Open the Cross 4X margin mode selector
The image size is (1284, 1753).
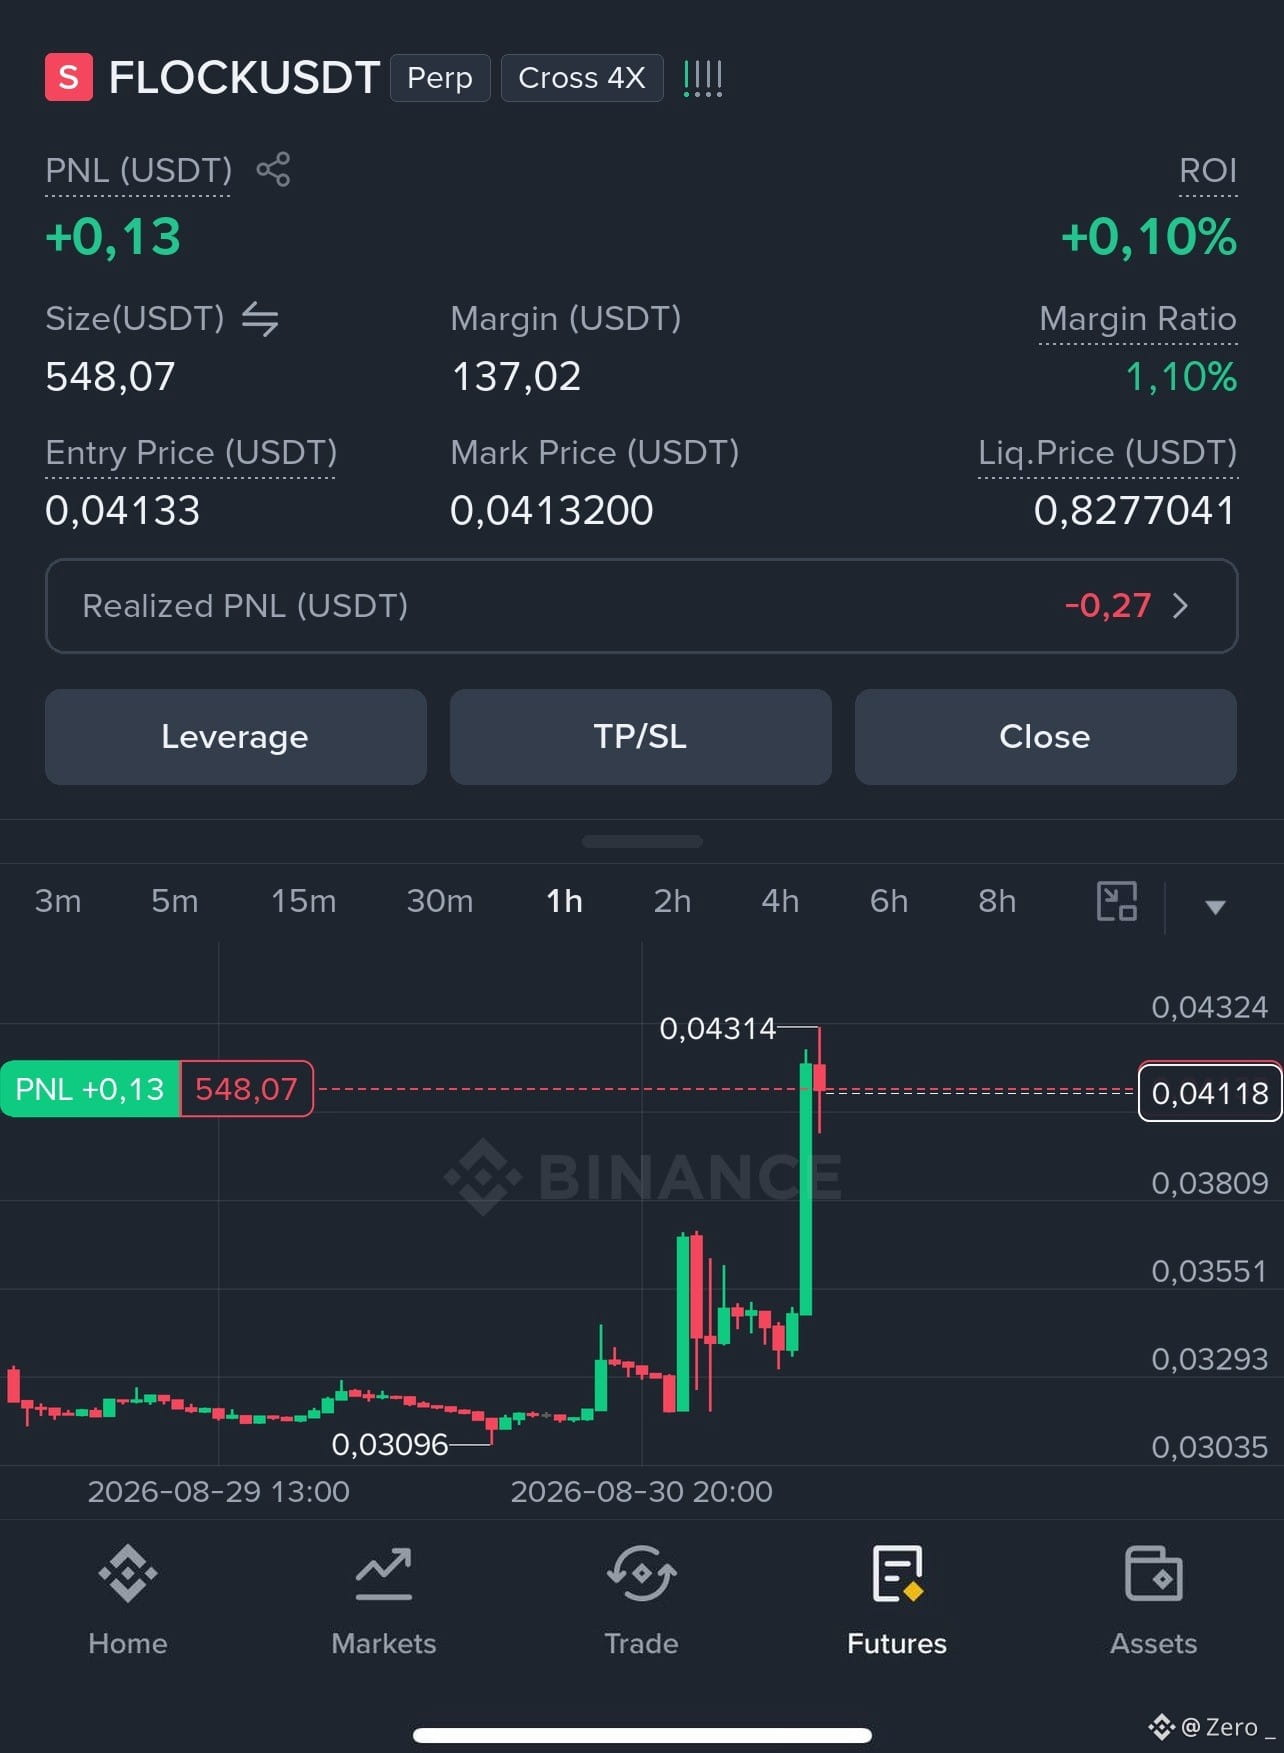tap(582, 78)
